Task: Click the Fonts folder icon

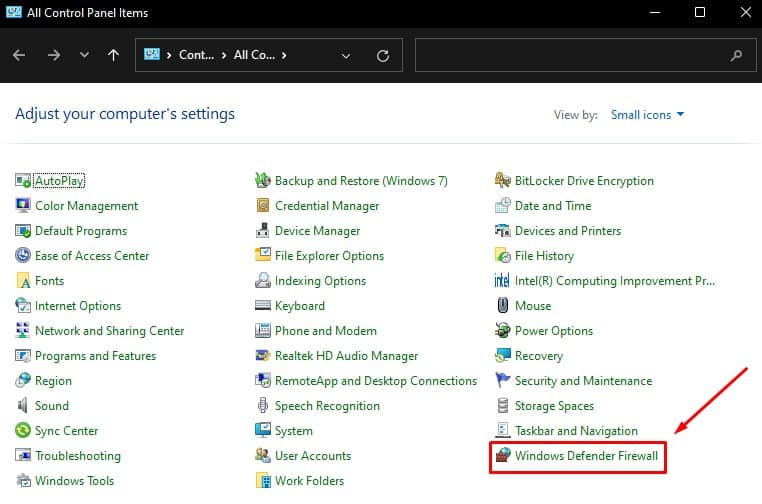Action: point(23,281)
